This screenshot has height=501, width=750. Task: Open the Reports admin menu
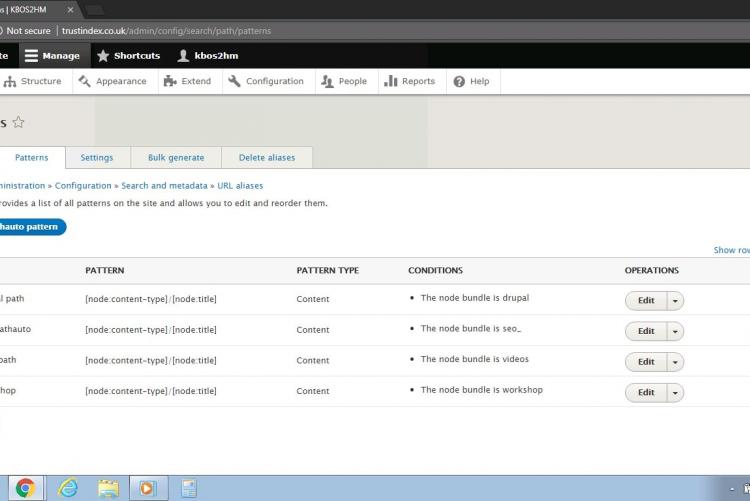pyautogui.click(x=410, y=81)
